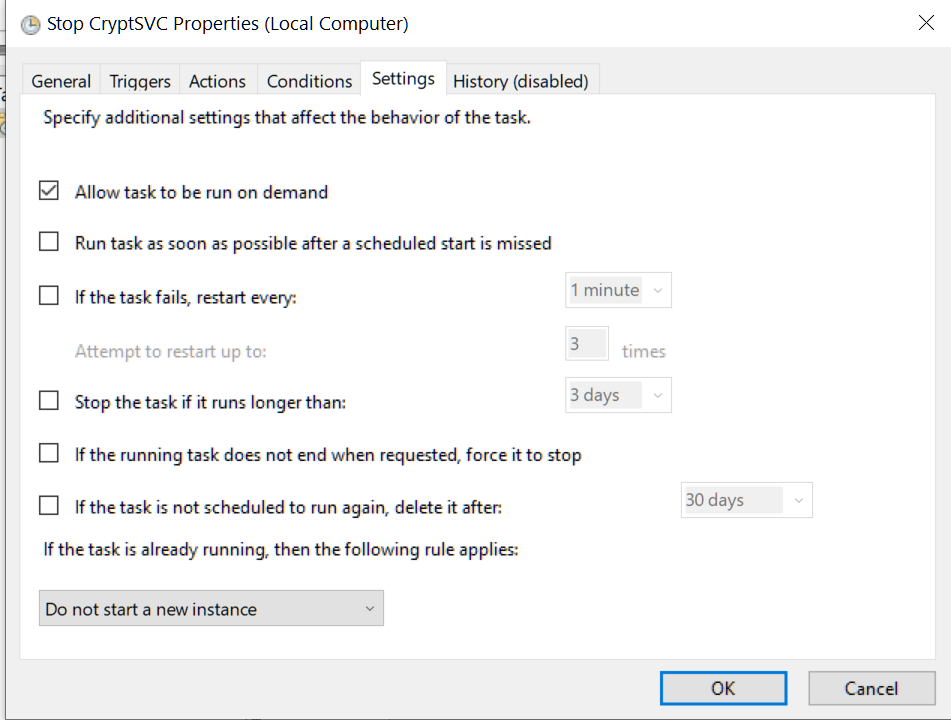951x720 pixels.
Task: Open the Triggers tab
Action: coord(139,81)
